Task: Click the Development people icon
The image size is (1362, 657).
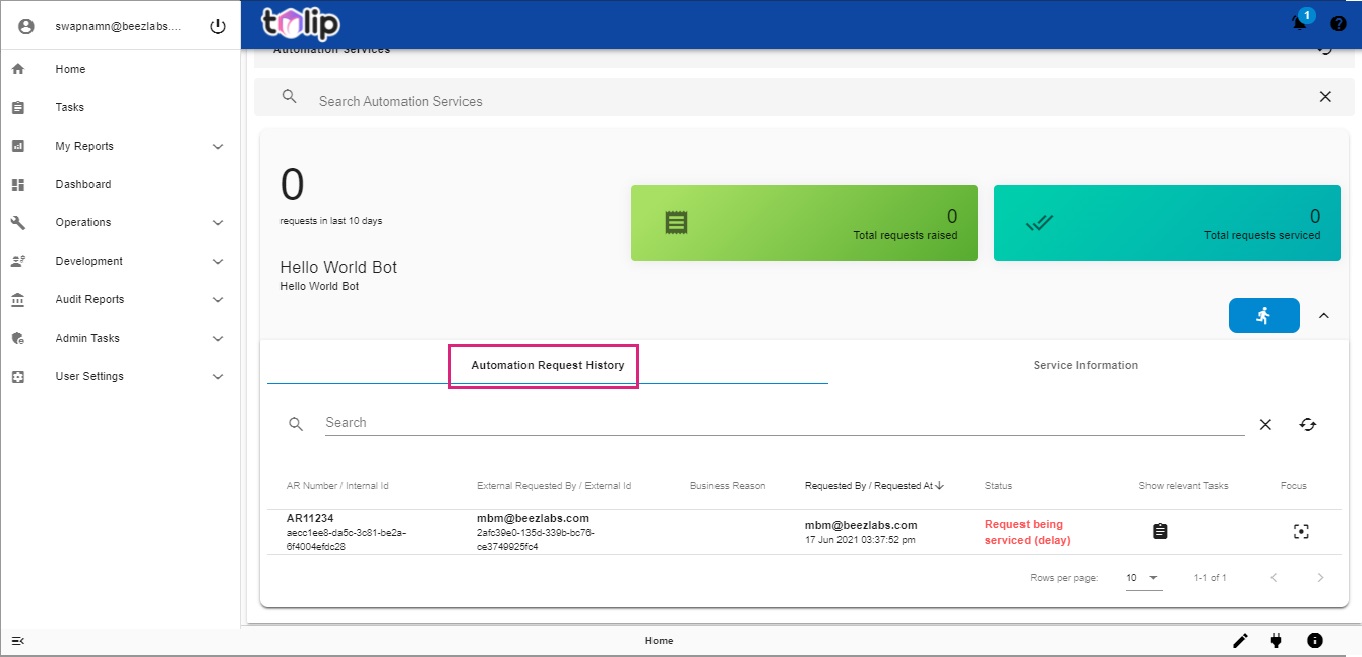Action: coord(17,261)
